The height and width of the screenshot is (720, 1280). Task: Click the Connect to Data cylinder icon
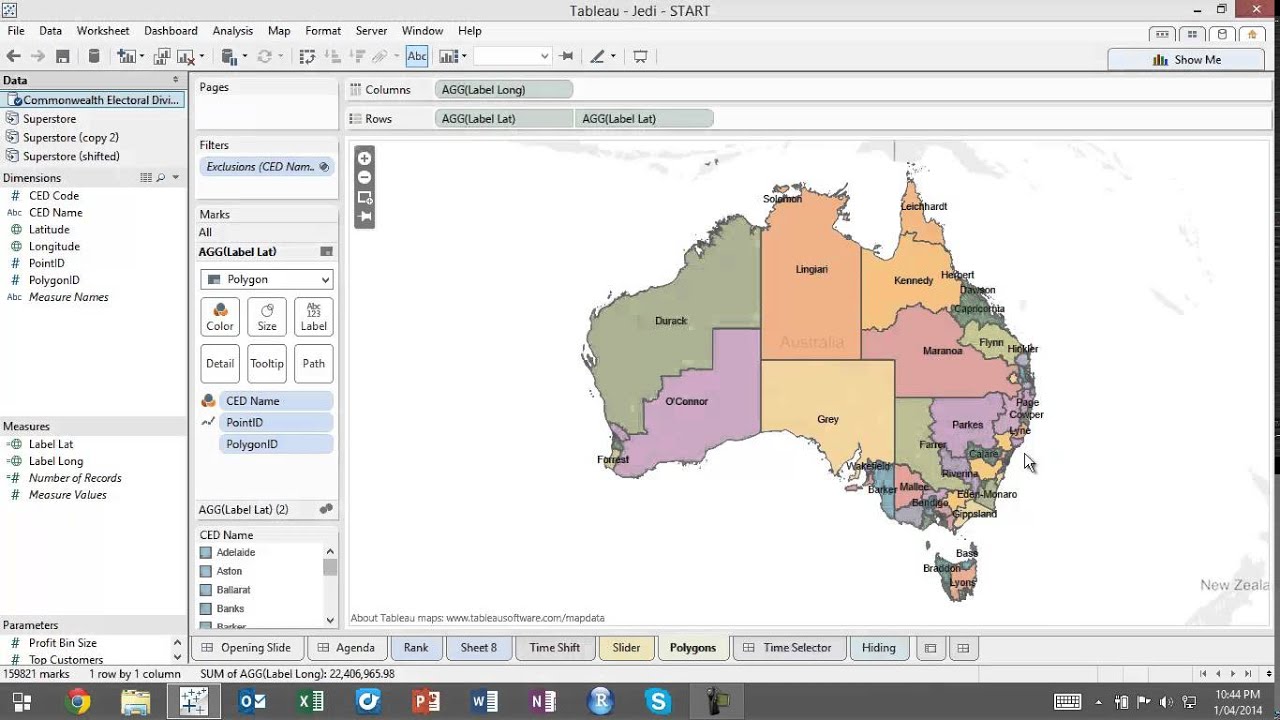coord(94,57)
